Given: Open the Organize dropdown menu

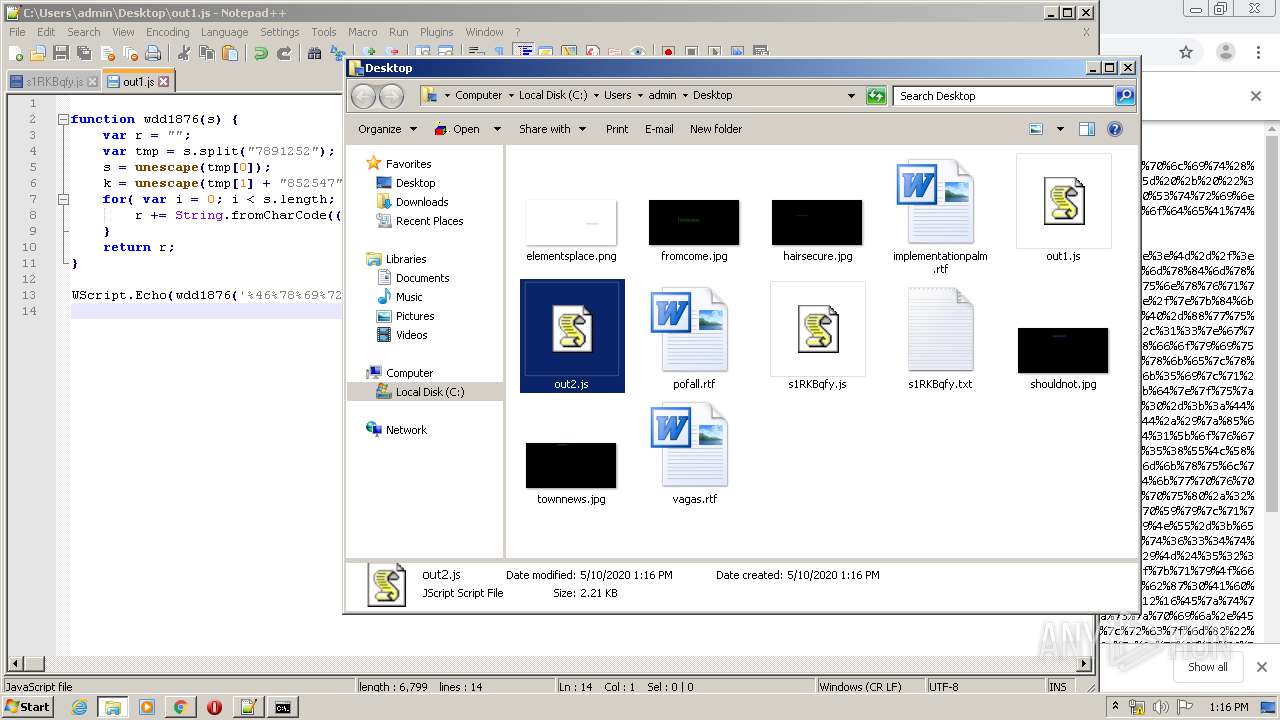Looking at the screenshot, I should click(x=387, y=129).
